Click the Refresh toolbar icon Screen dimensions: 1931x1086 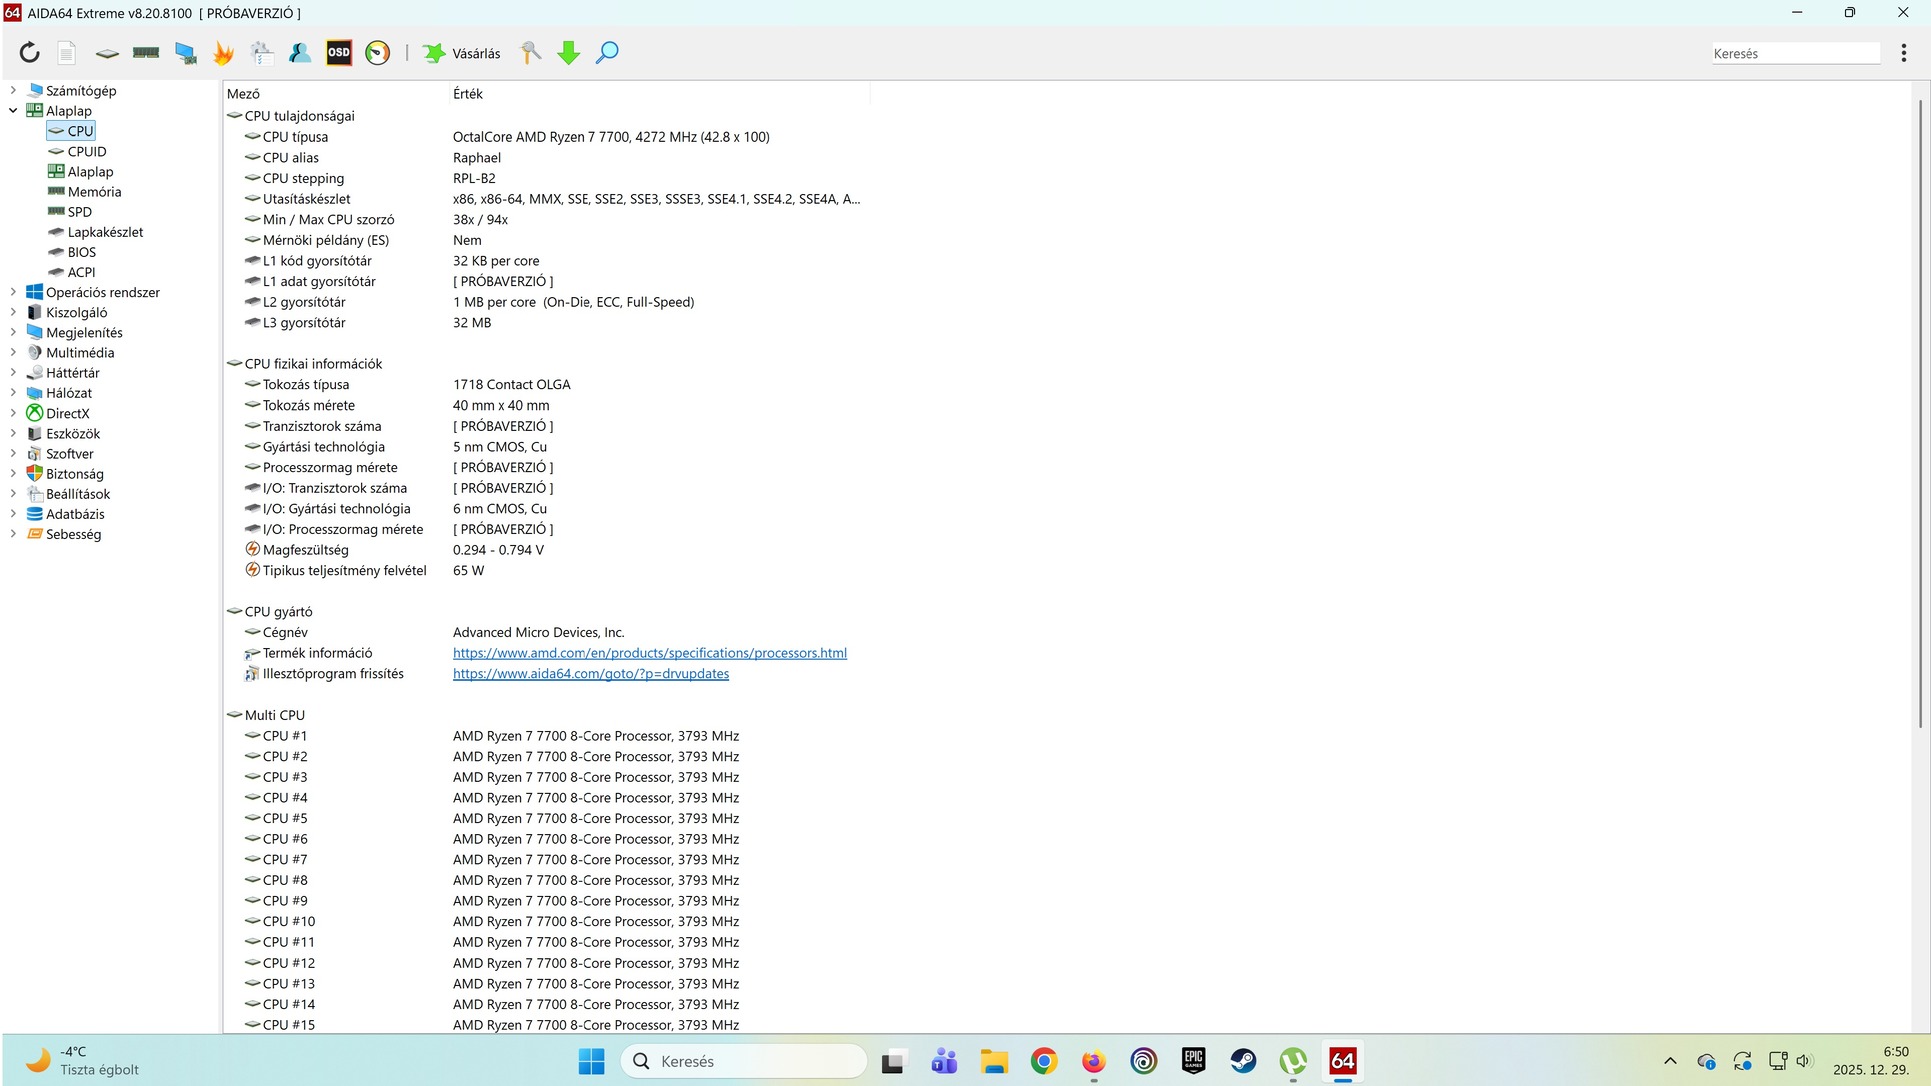coord(29,53)
